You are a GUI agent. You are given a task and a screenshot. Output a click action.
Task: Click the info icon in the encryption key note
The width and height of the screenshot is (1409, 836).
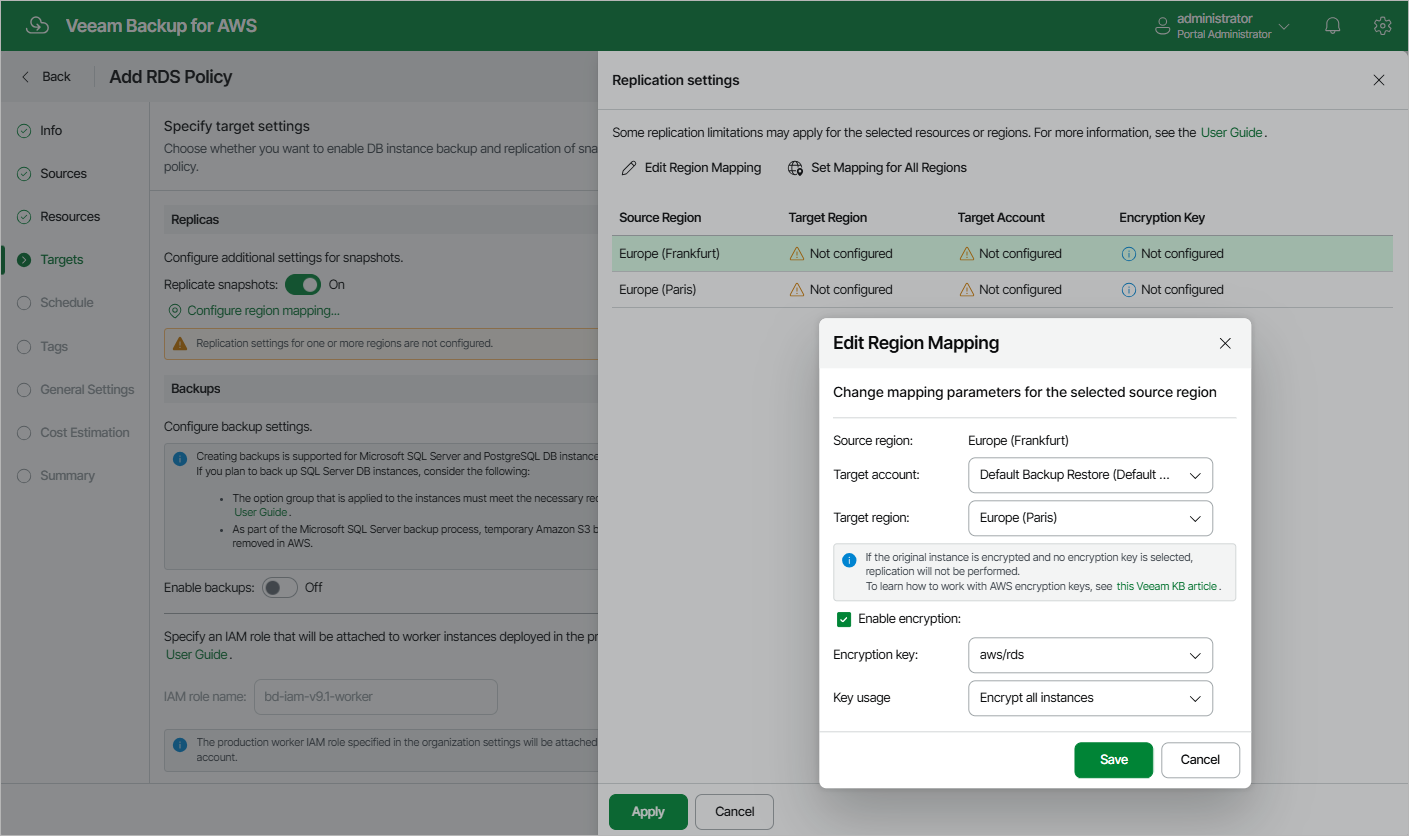click(849, 560)
